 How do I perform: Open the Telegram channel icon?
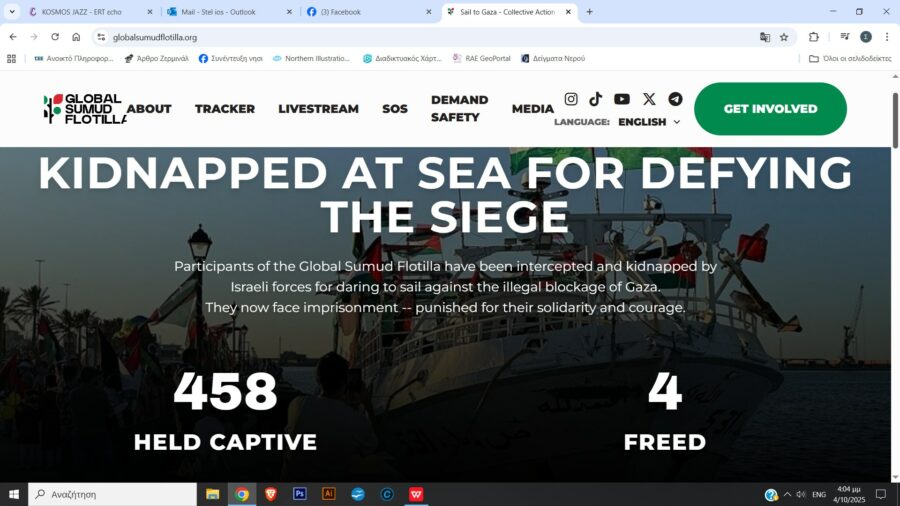pyautogui.click(x=676, y=99)
